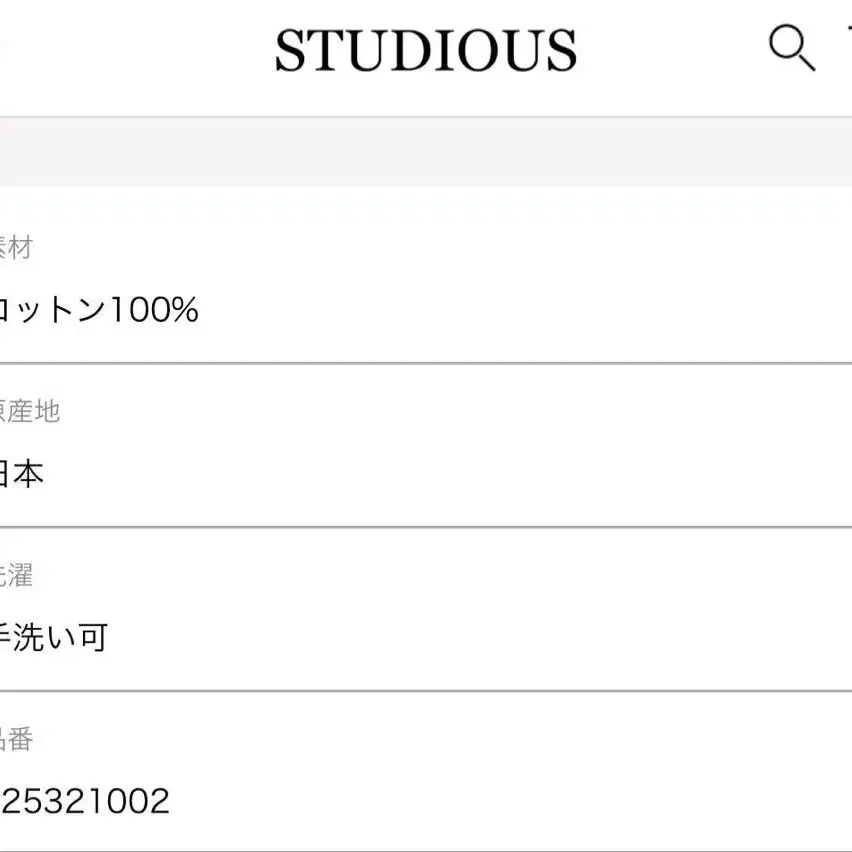Click the divider line below 日本
The image size is (852, 852).
coord(426,527)
